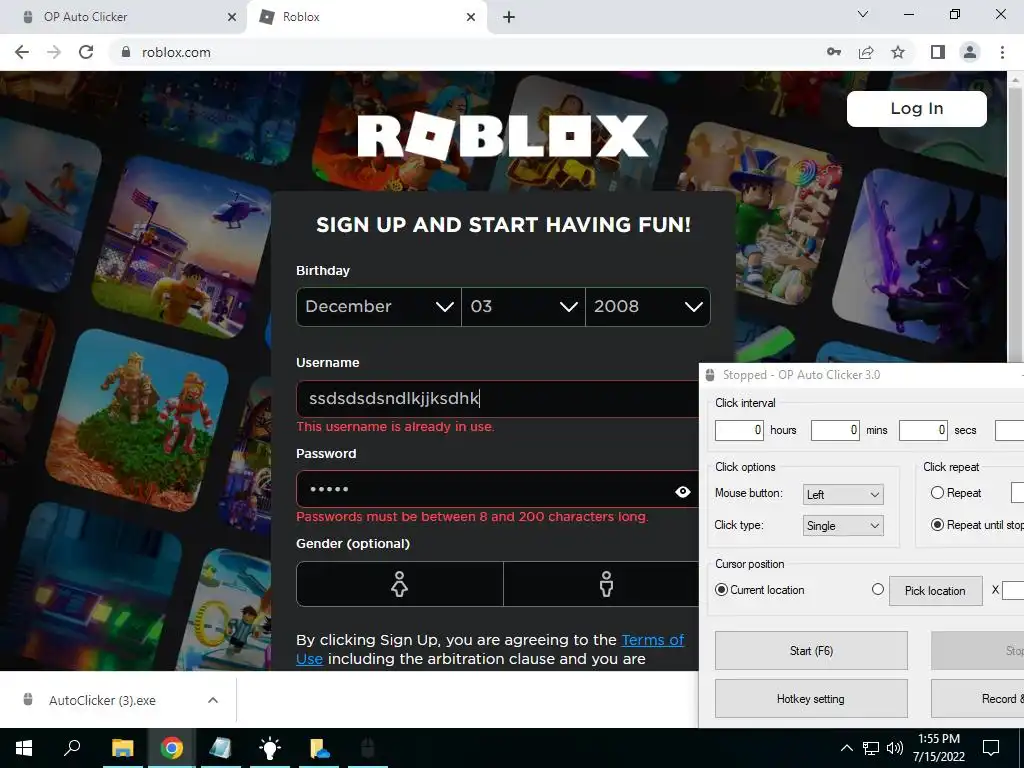1024x768 pixels.
Task: Open the notepad-like taskbar app
Action: (x=220, y=748)
